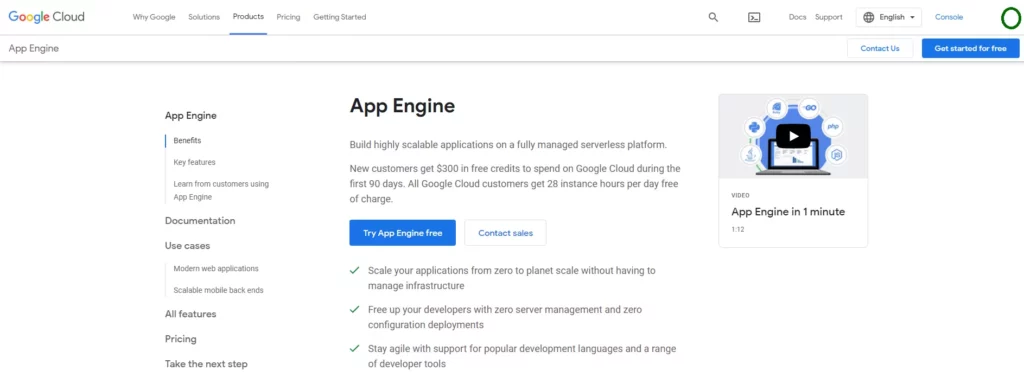Click the Google Cloud logo

pos(46,17)
